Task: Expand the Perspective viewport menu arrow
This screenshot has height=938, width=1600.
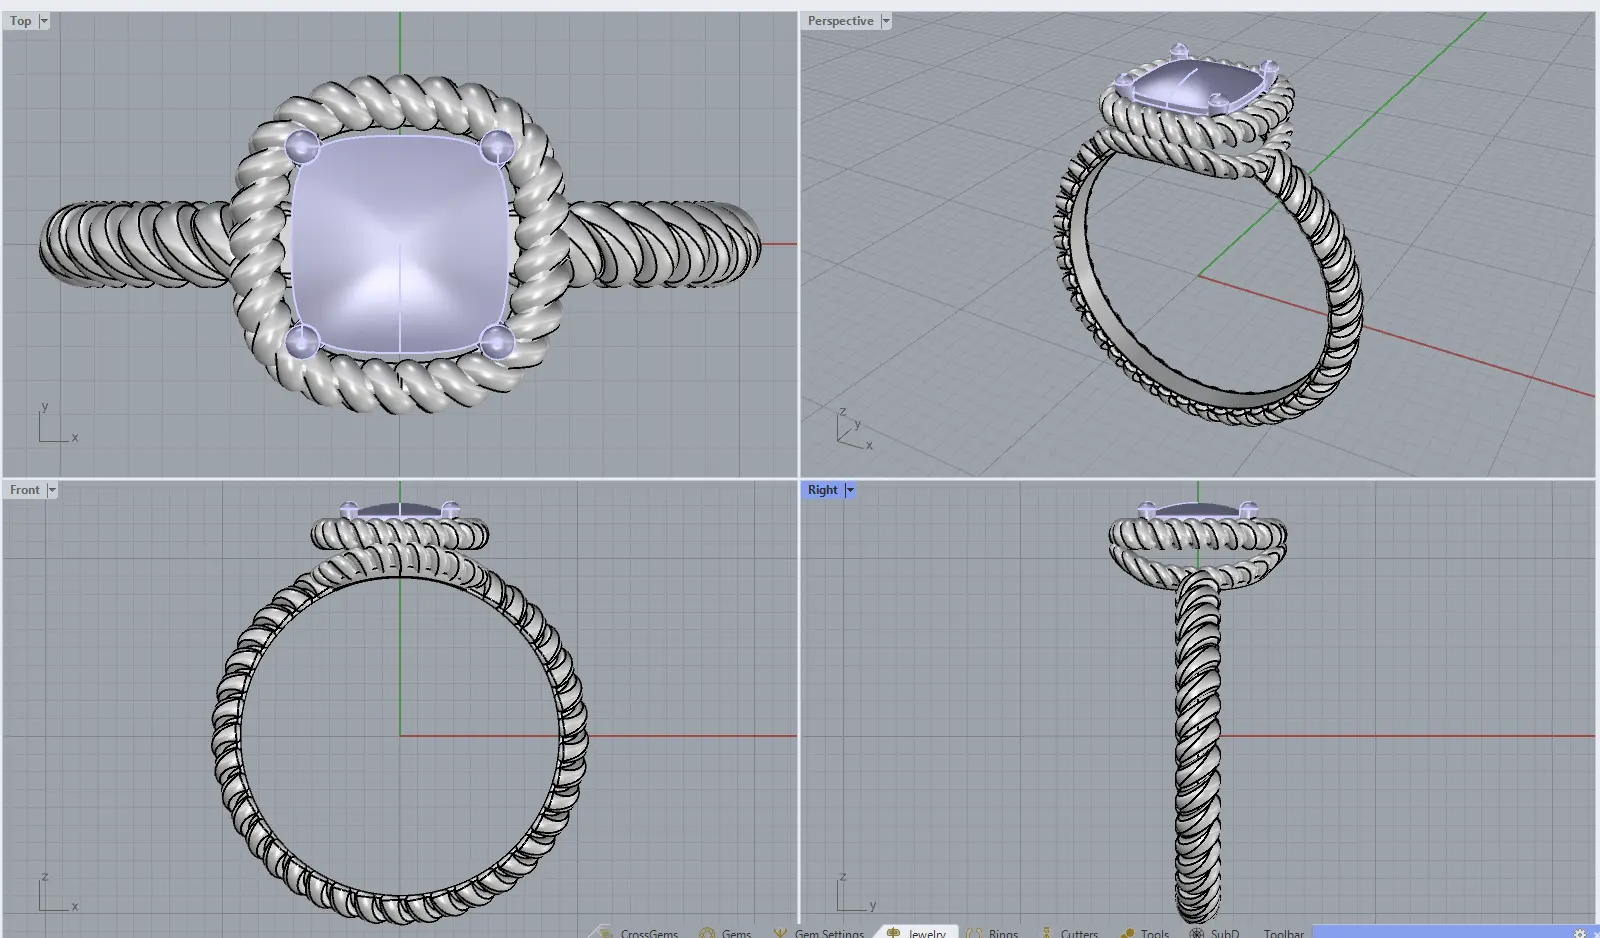Action: pyautogui.click(x=886, y=21)
